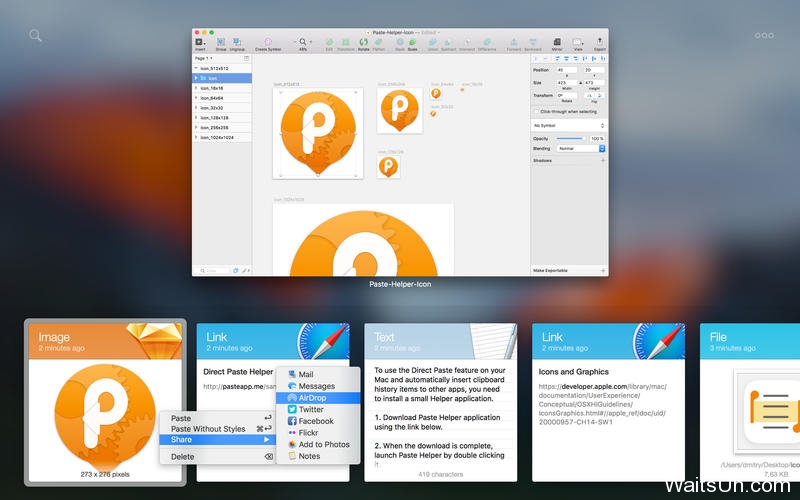Screen dimensions: 800x500
Task: Click the Safari compass on Direct Paste Helper card
Action: [x=324, y=340]
